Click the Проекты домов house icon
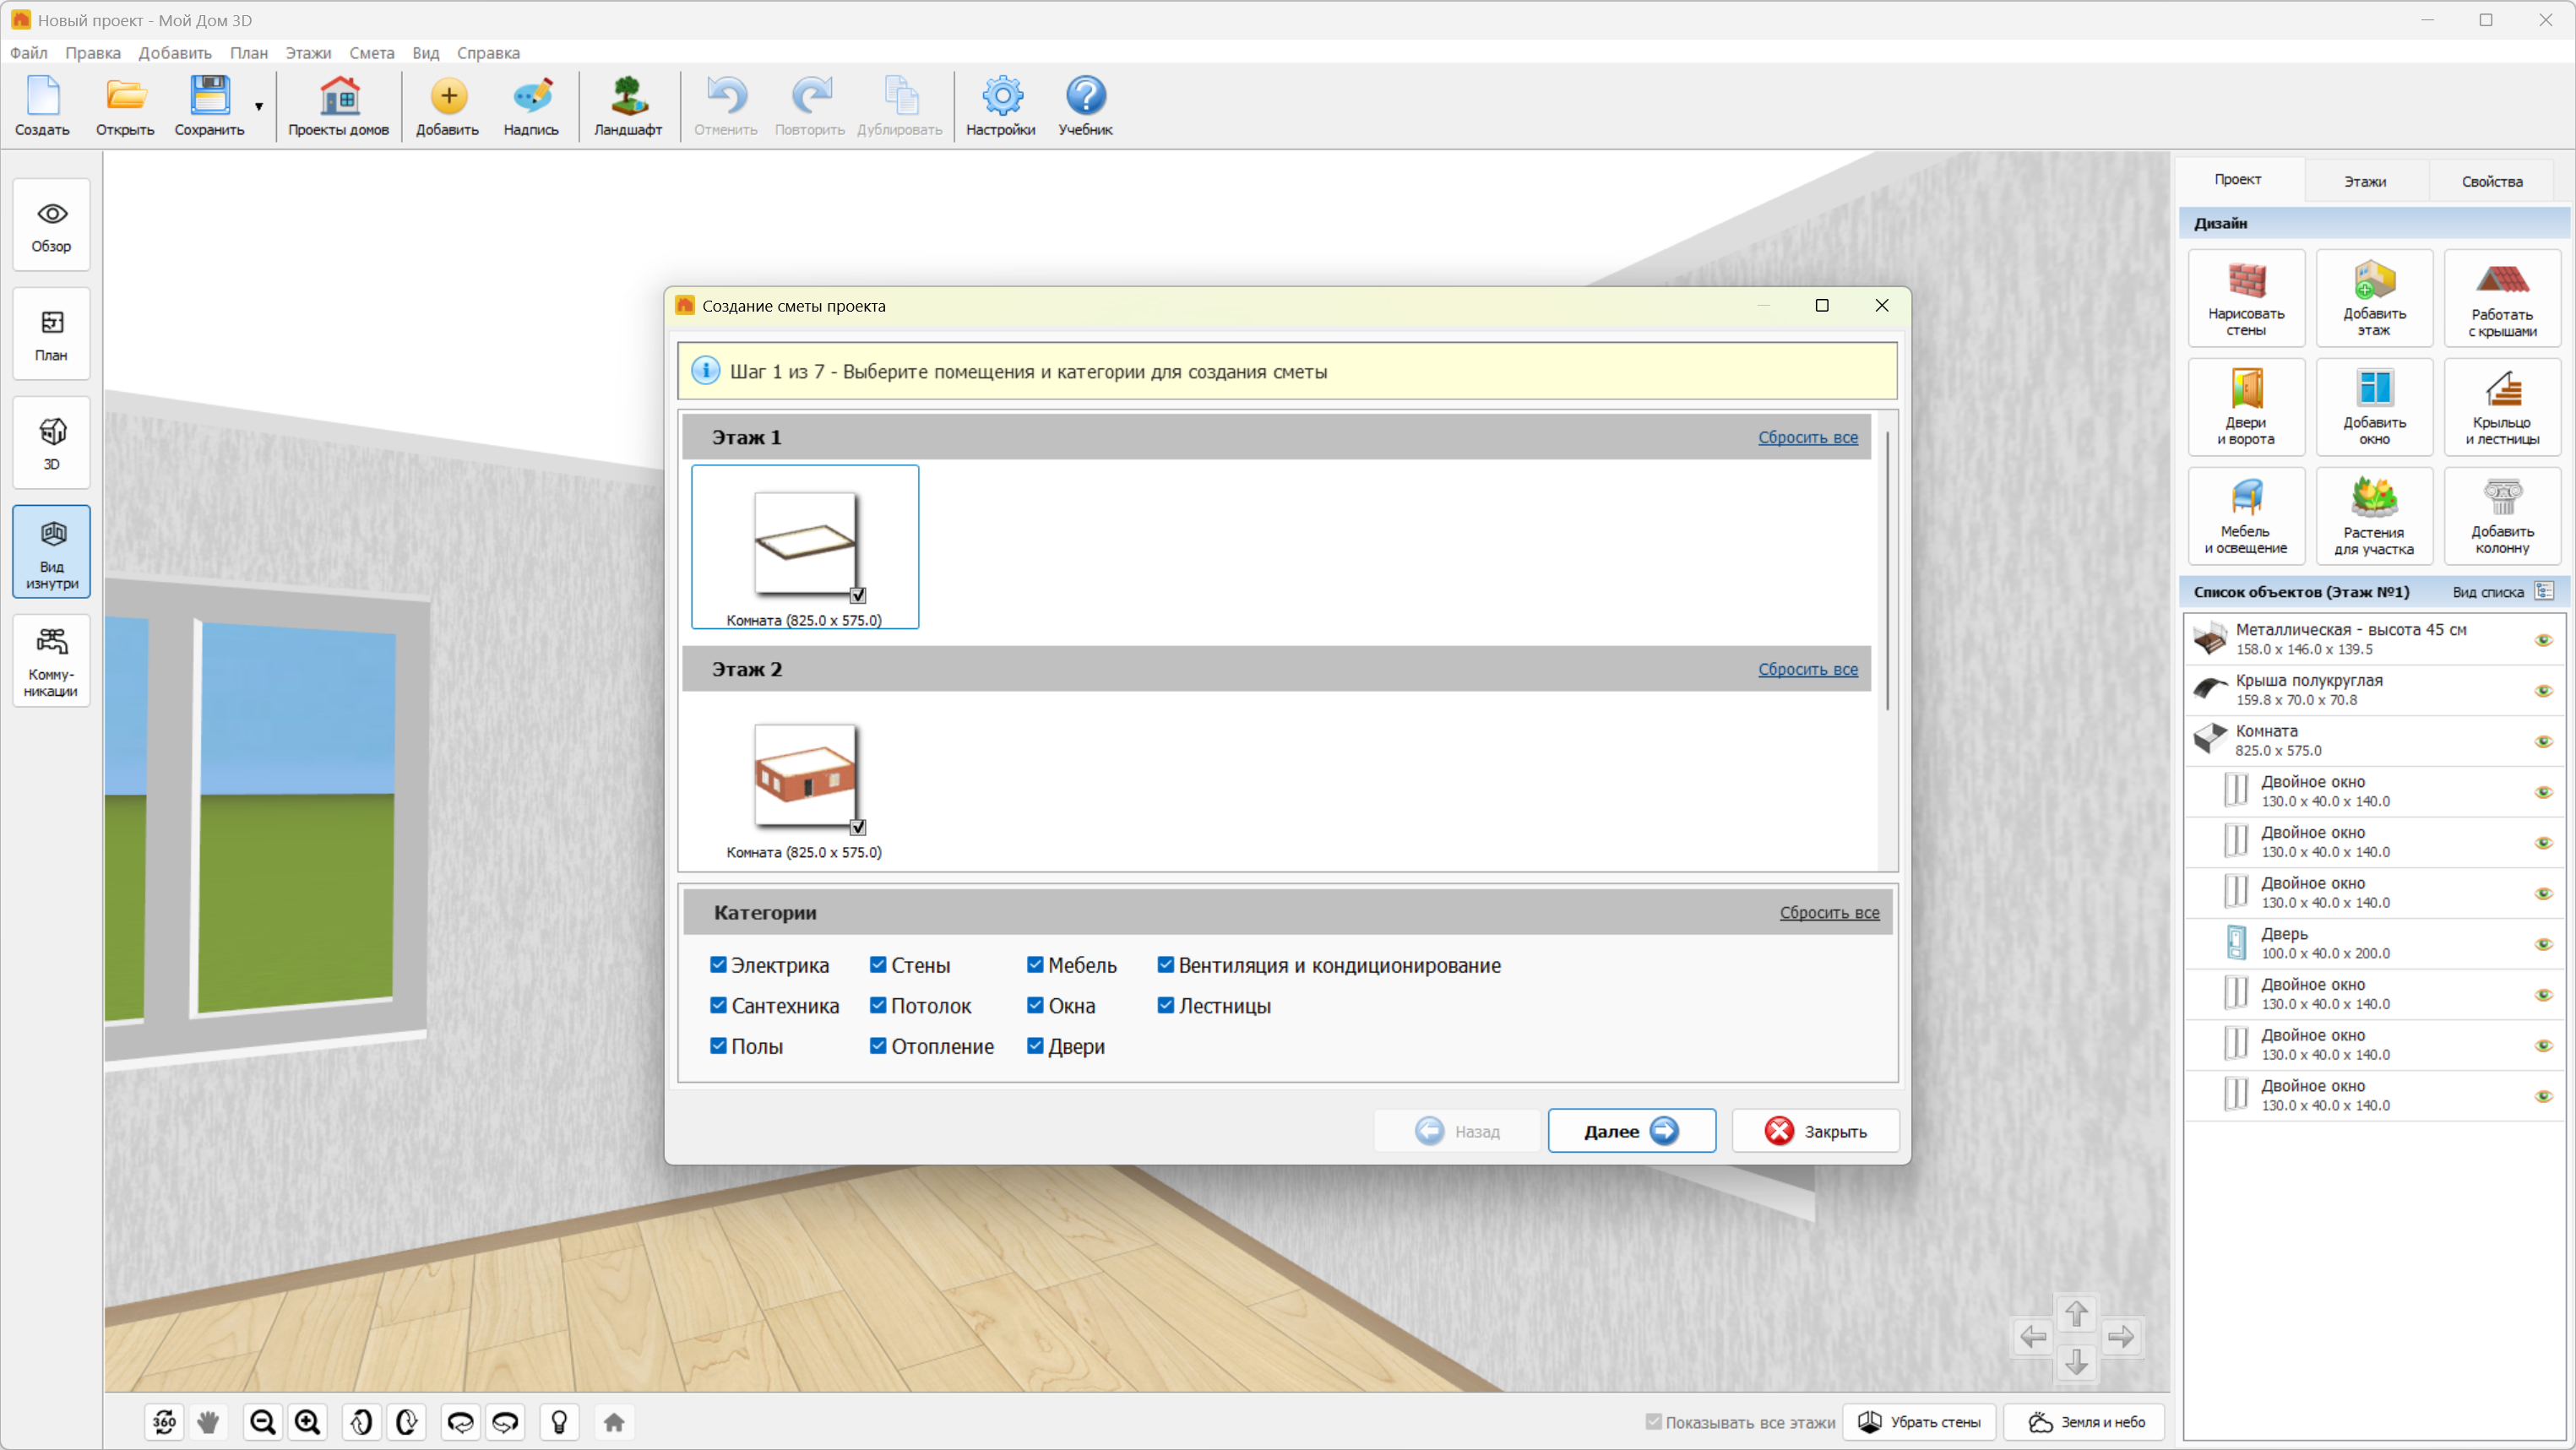2576x1450 pixels. (x=338, y=105)
